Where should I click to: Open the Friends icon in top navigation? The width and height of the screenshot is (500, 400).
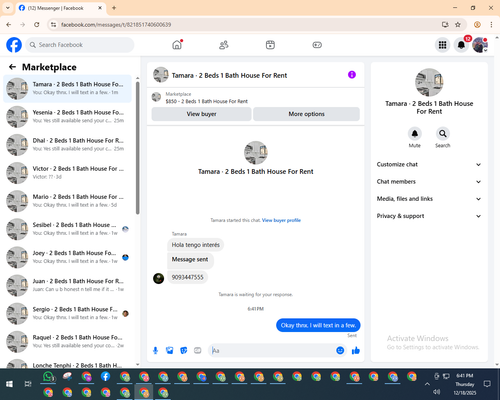pos(224,45)
